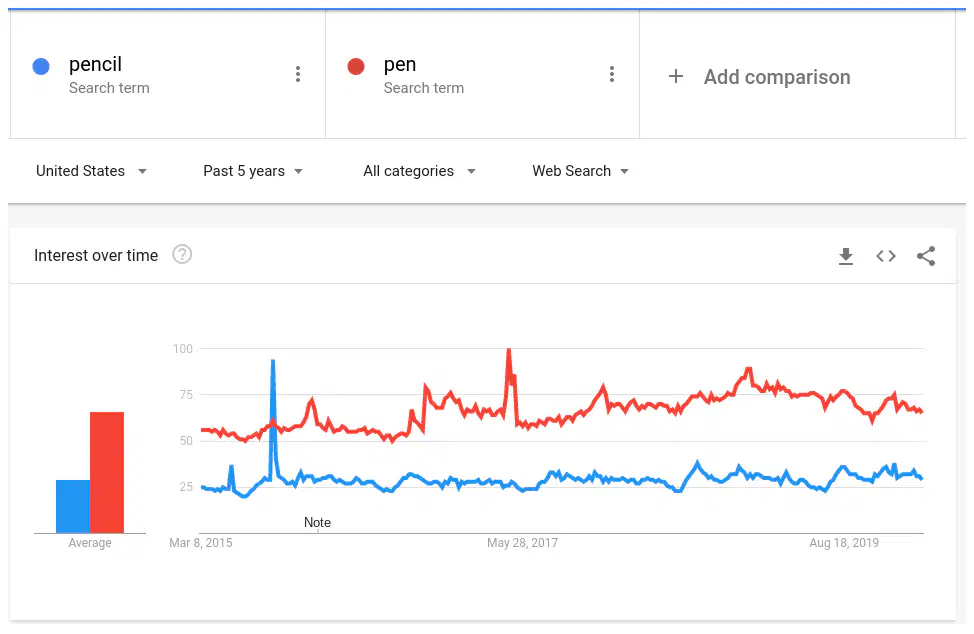Download the Interest over time data
974x634 pixels.
pos(845,256)
